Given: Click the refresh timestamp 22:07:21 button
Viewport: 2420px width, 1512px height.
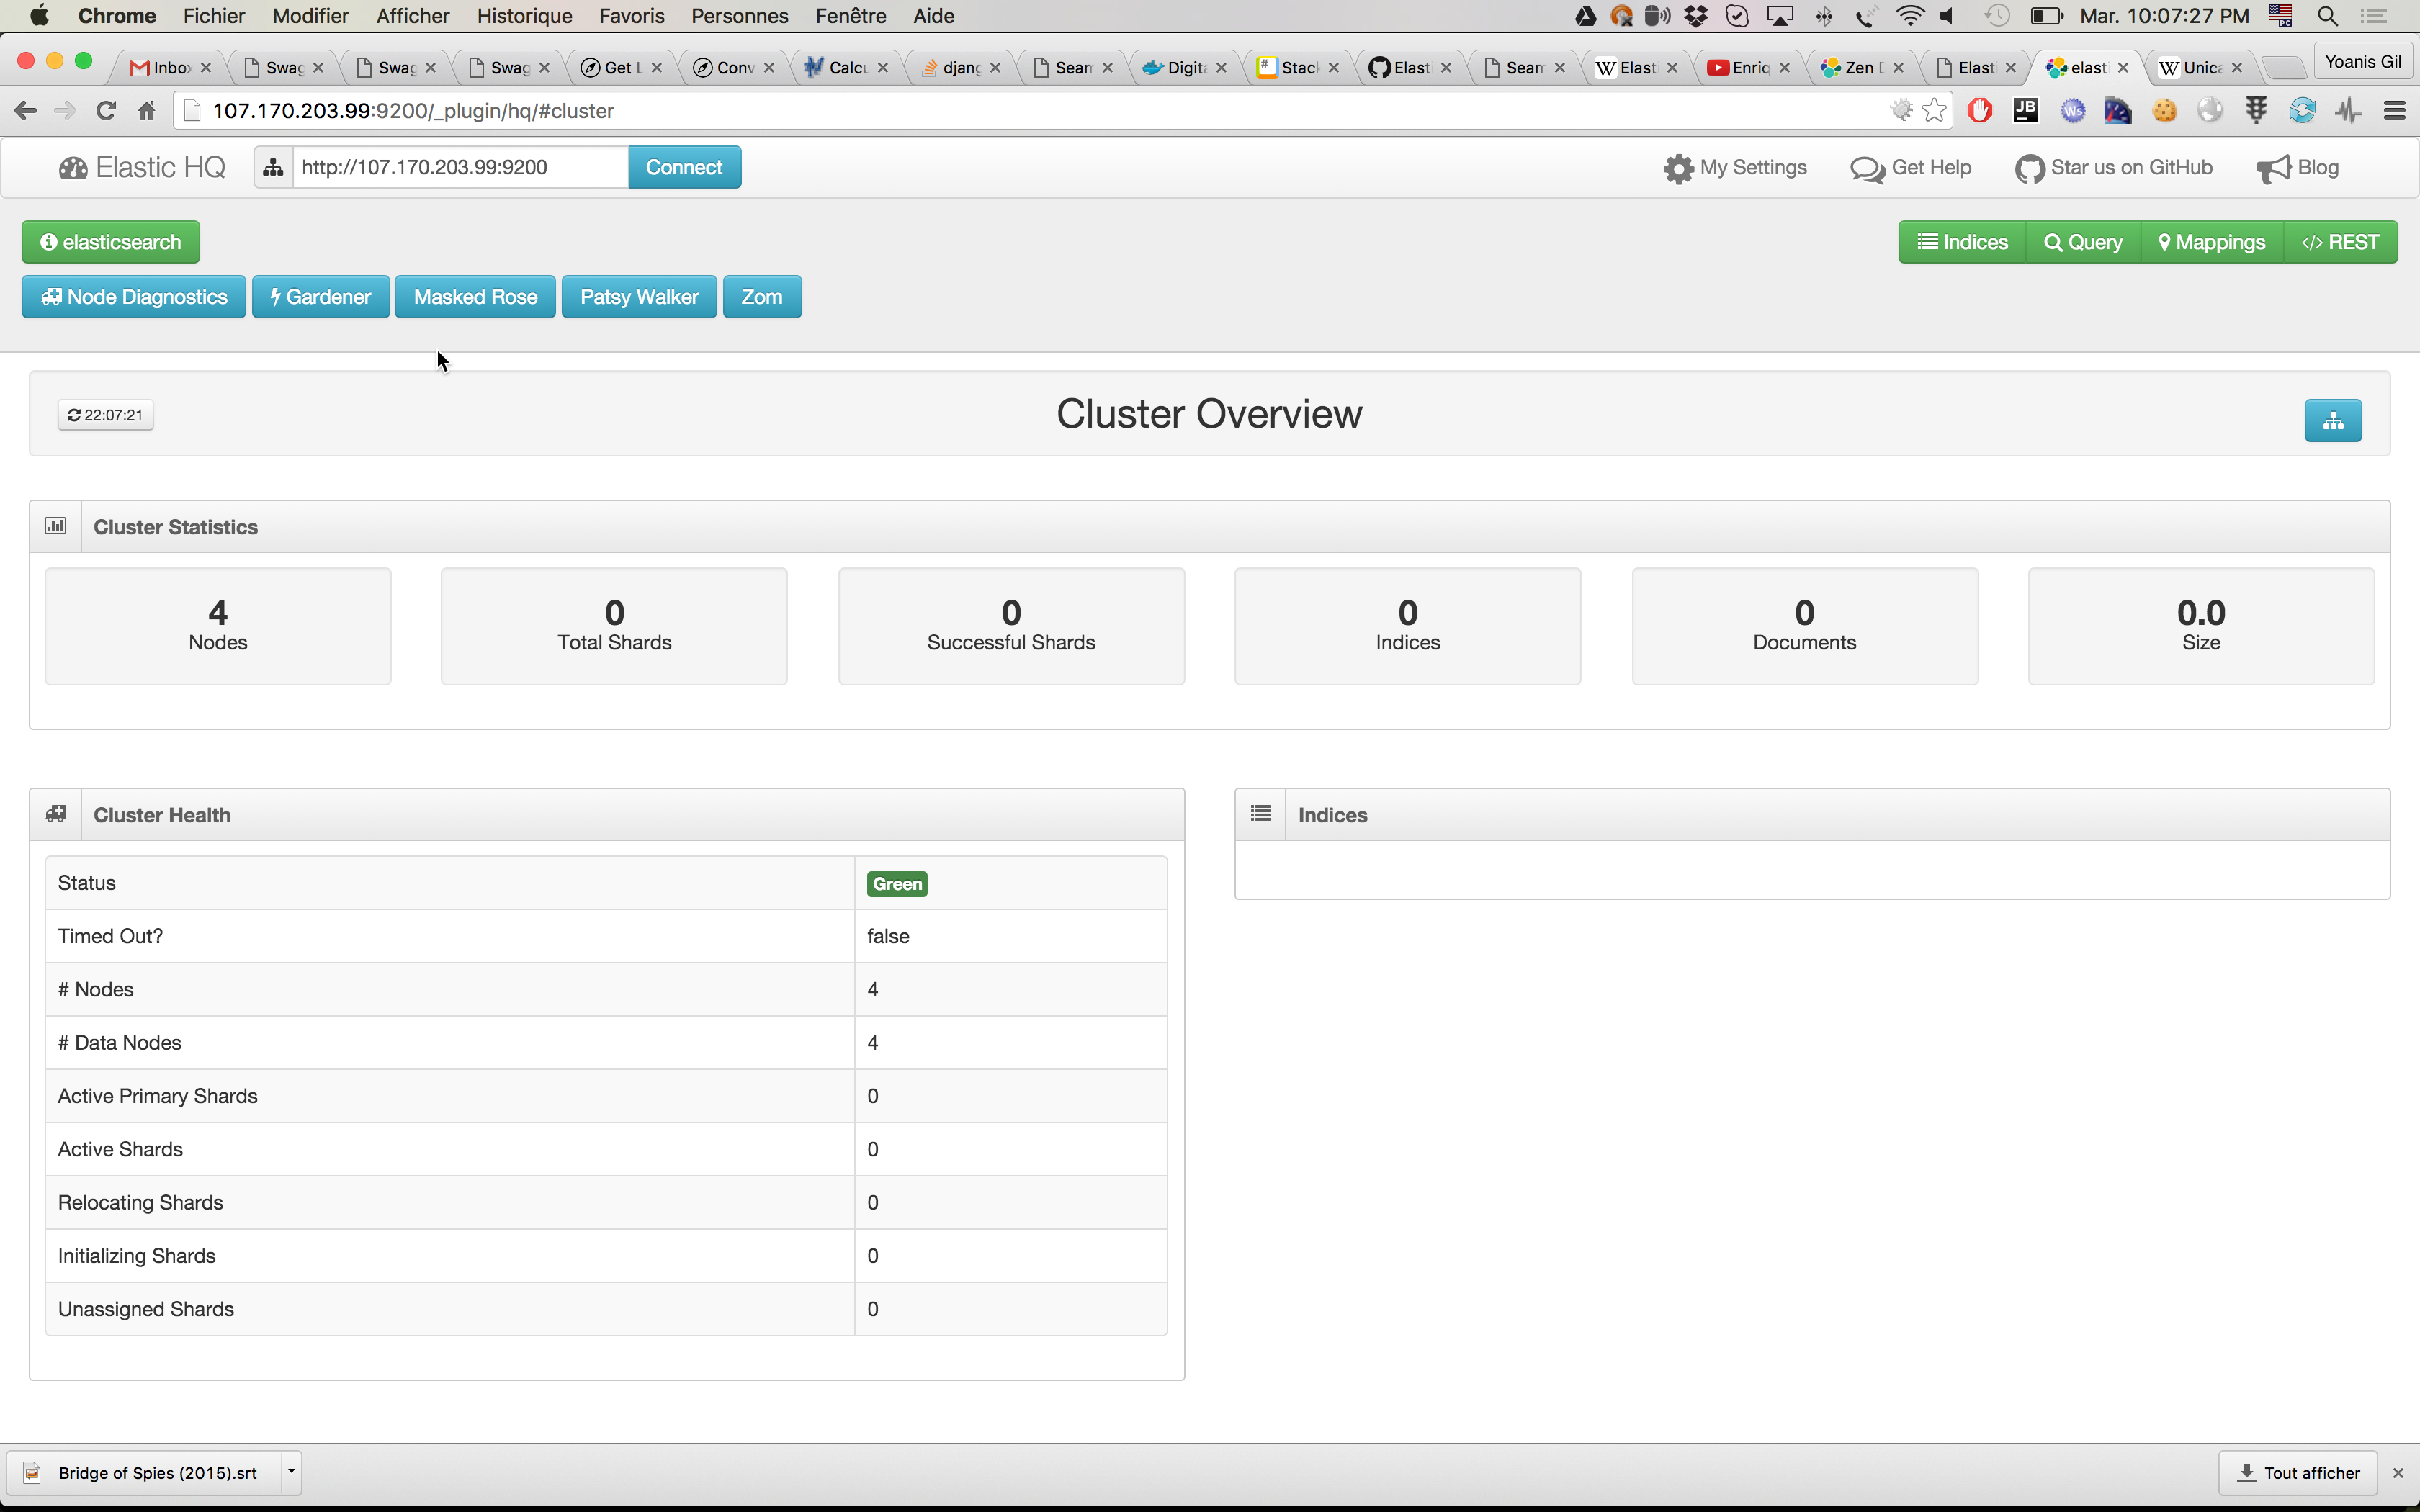Looking at the screenshot, I should (x=105, y=415).
